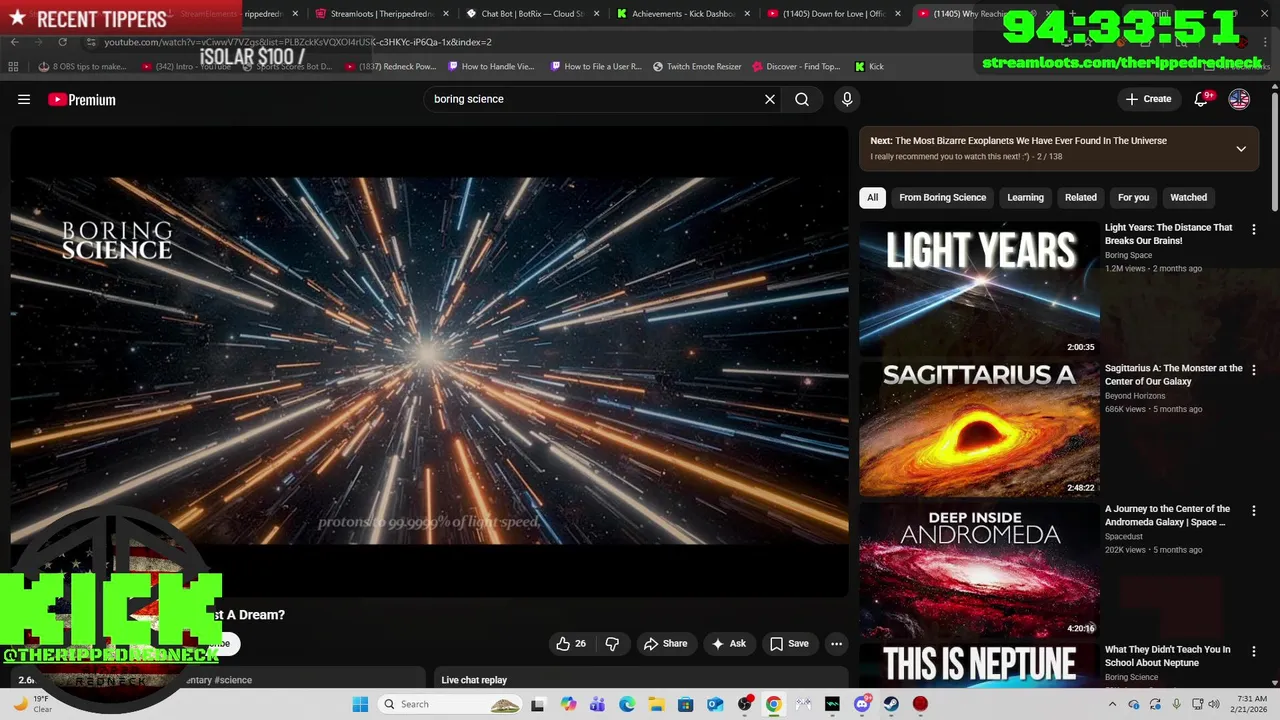Dislike the video with thumbs down

pos(612,644)
